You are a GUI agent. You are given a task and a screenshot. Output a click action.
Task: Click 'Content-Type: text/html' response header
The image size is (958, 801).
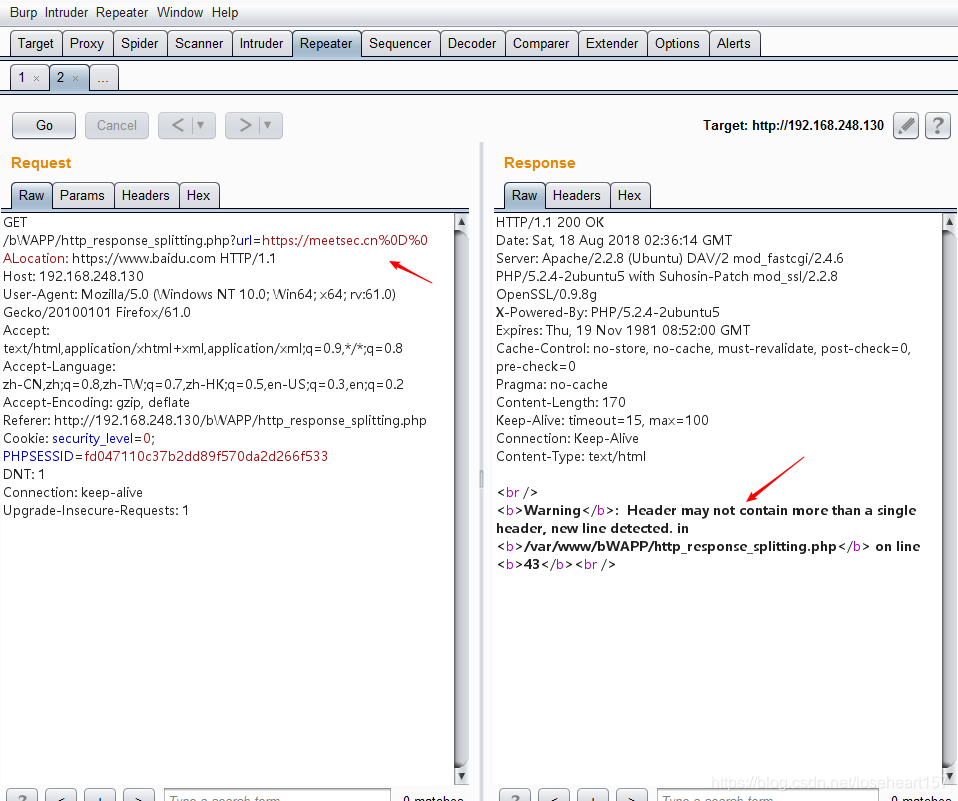click(571, 456)
